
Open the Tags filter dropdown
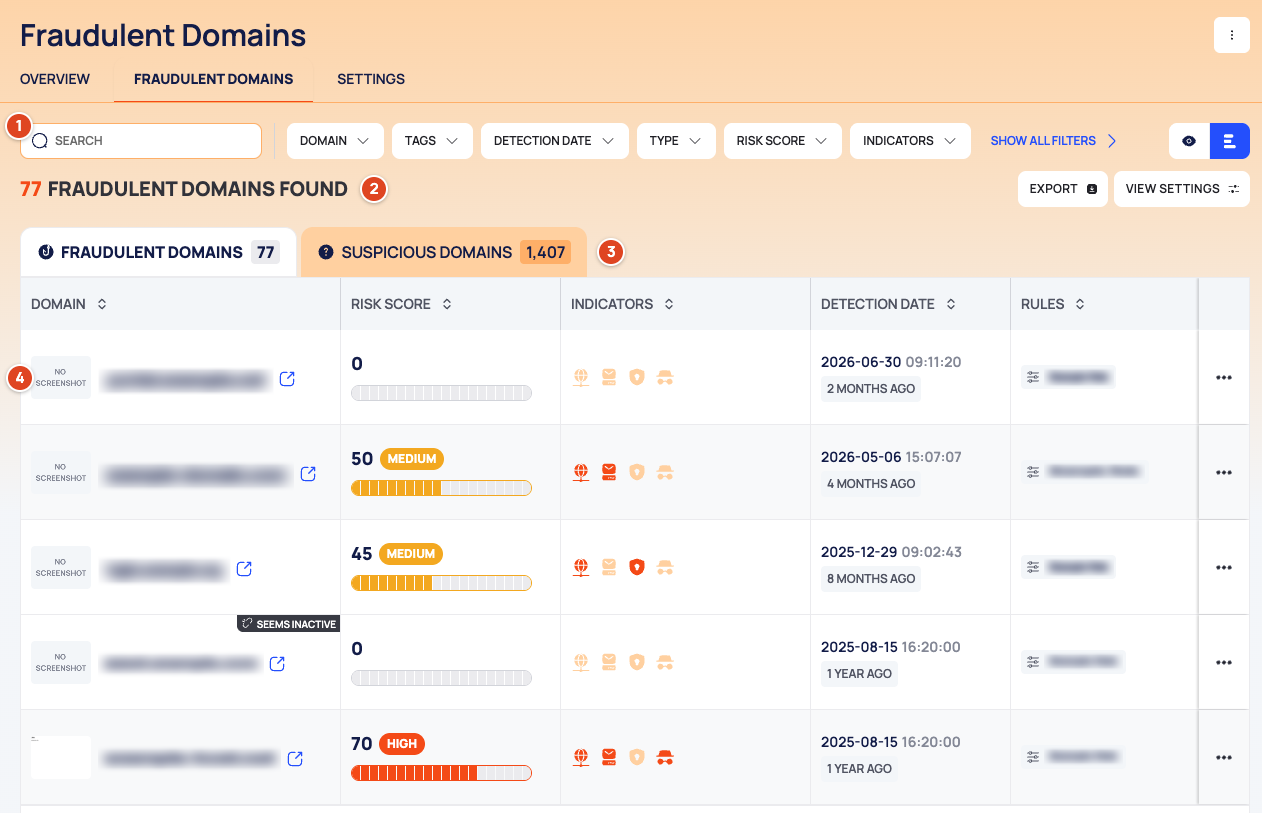[x=432, y=141]
